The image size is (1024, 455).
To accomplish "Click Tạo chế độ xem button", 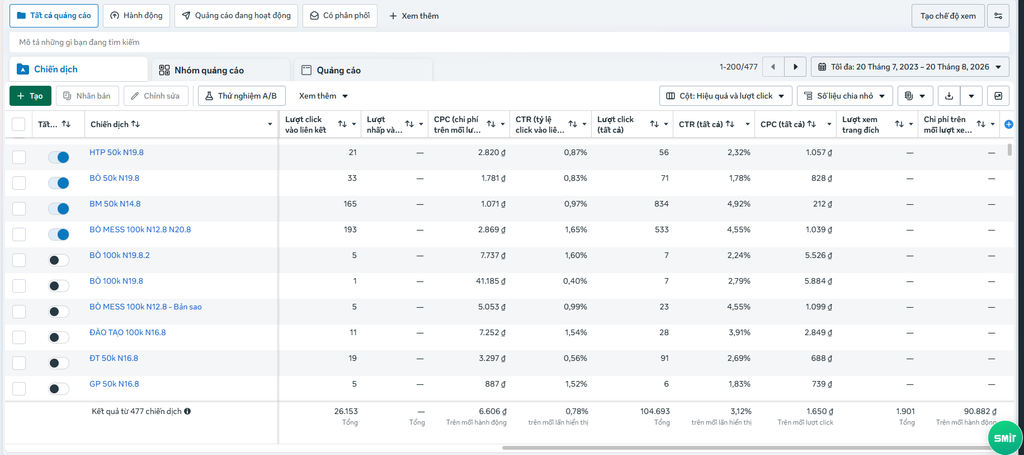I will coord(948,16).
